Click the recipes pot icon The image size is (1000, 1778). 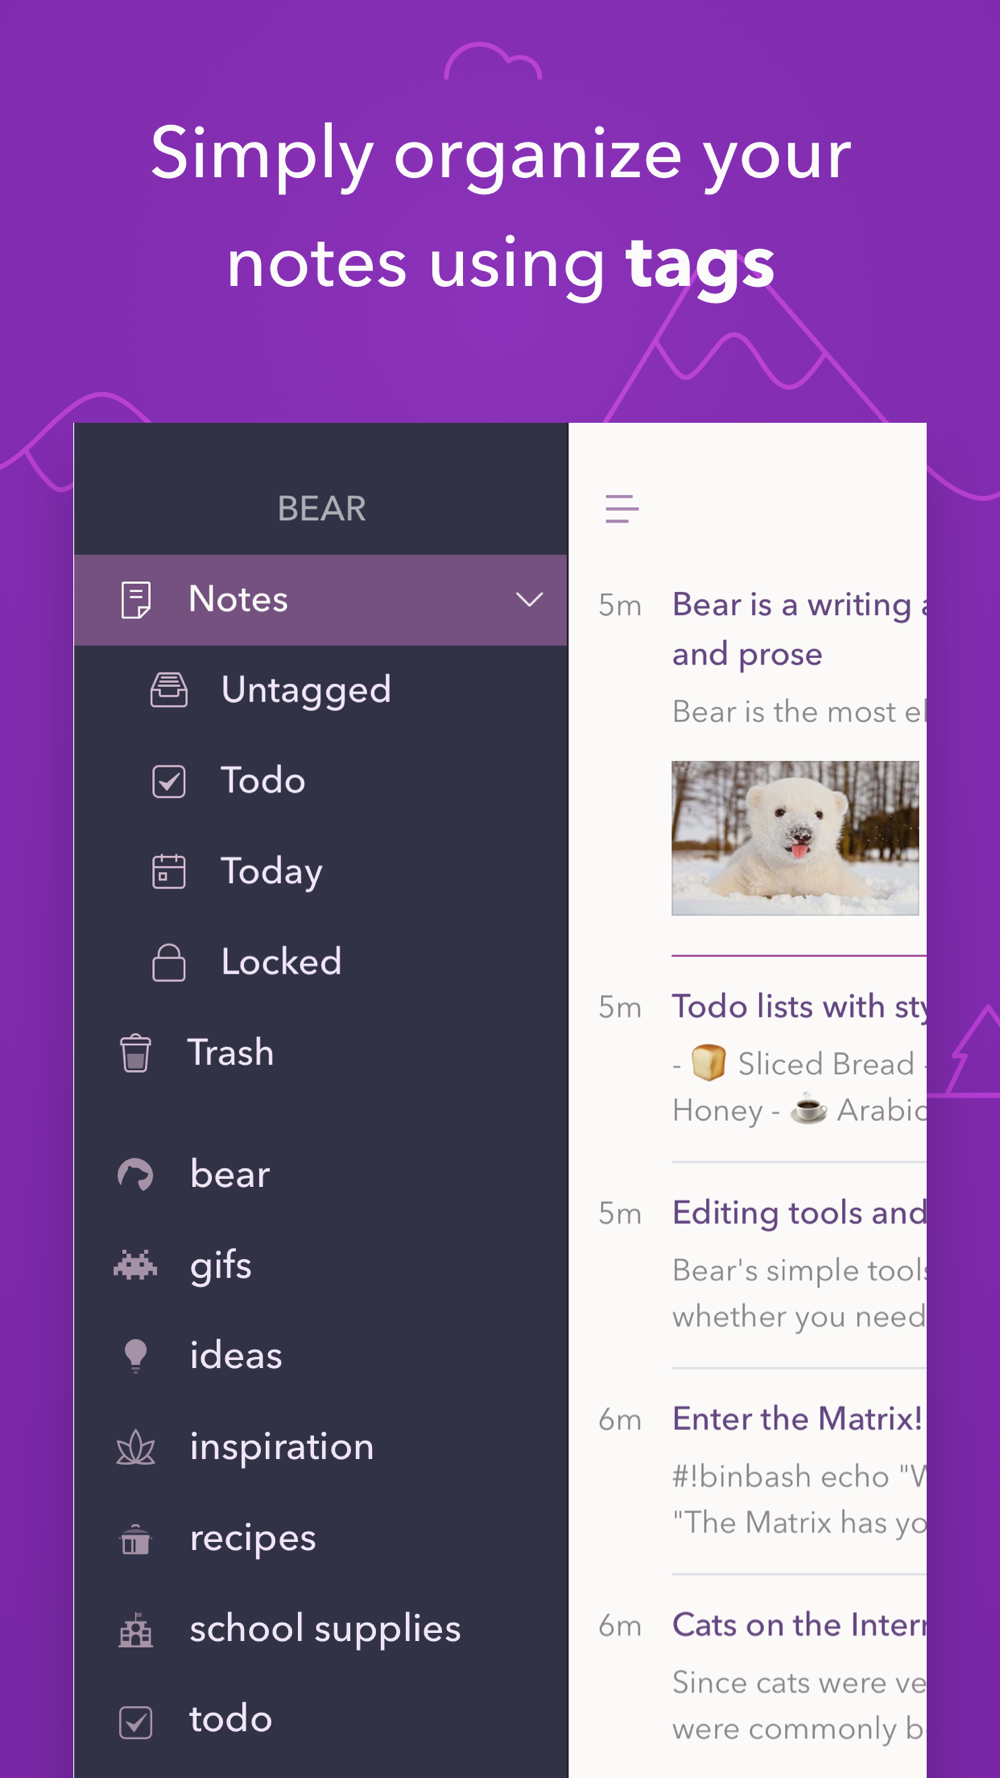pyautogui.click(x=136, y=1538)
